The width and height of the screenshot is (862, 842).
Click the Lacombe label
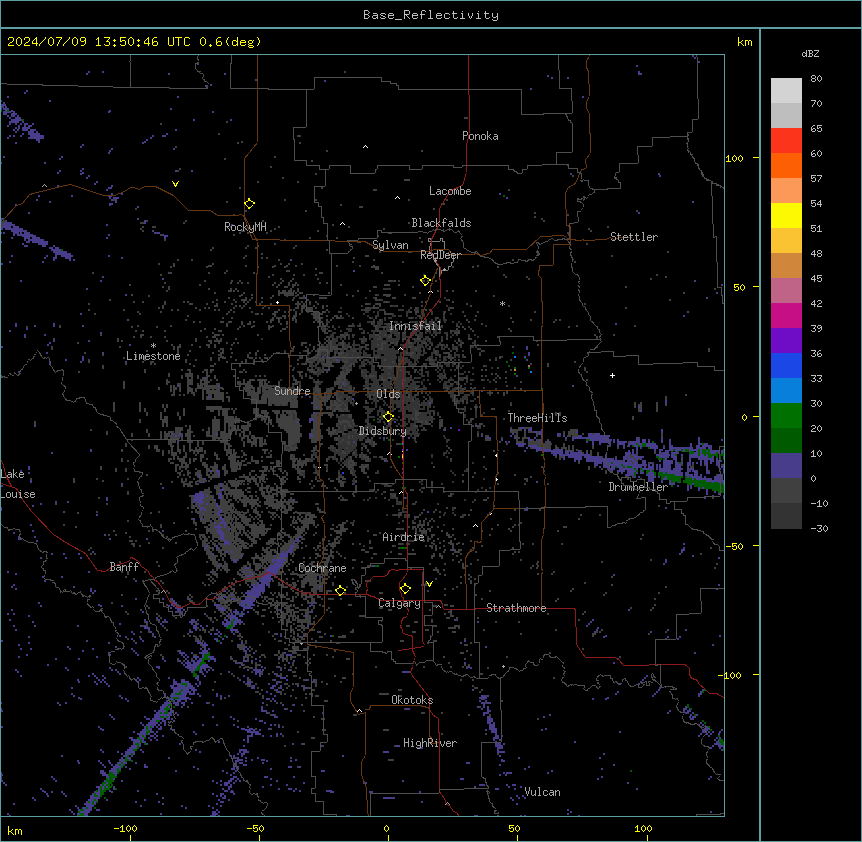point(450,191)
